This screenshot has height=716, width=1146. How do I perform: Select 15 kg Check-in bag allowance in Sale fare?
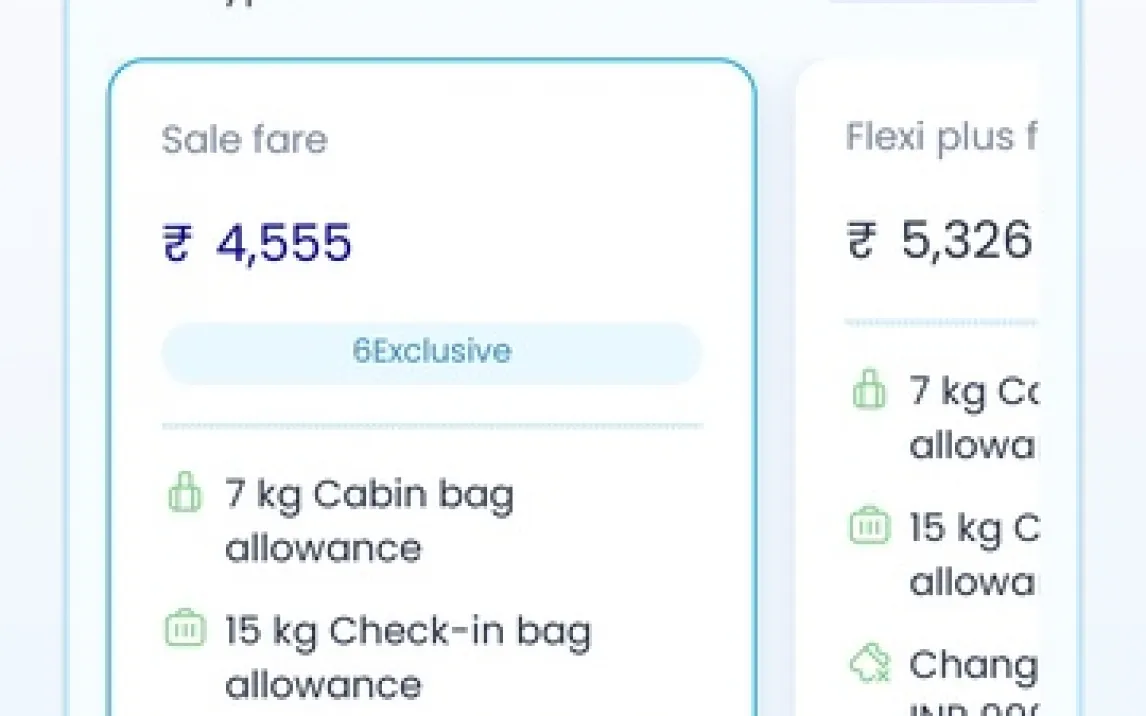(x=407, y=657)
